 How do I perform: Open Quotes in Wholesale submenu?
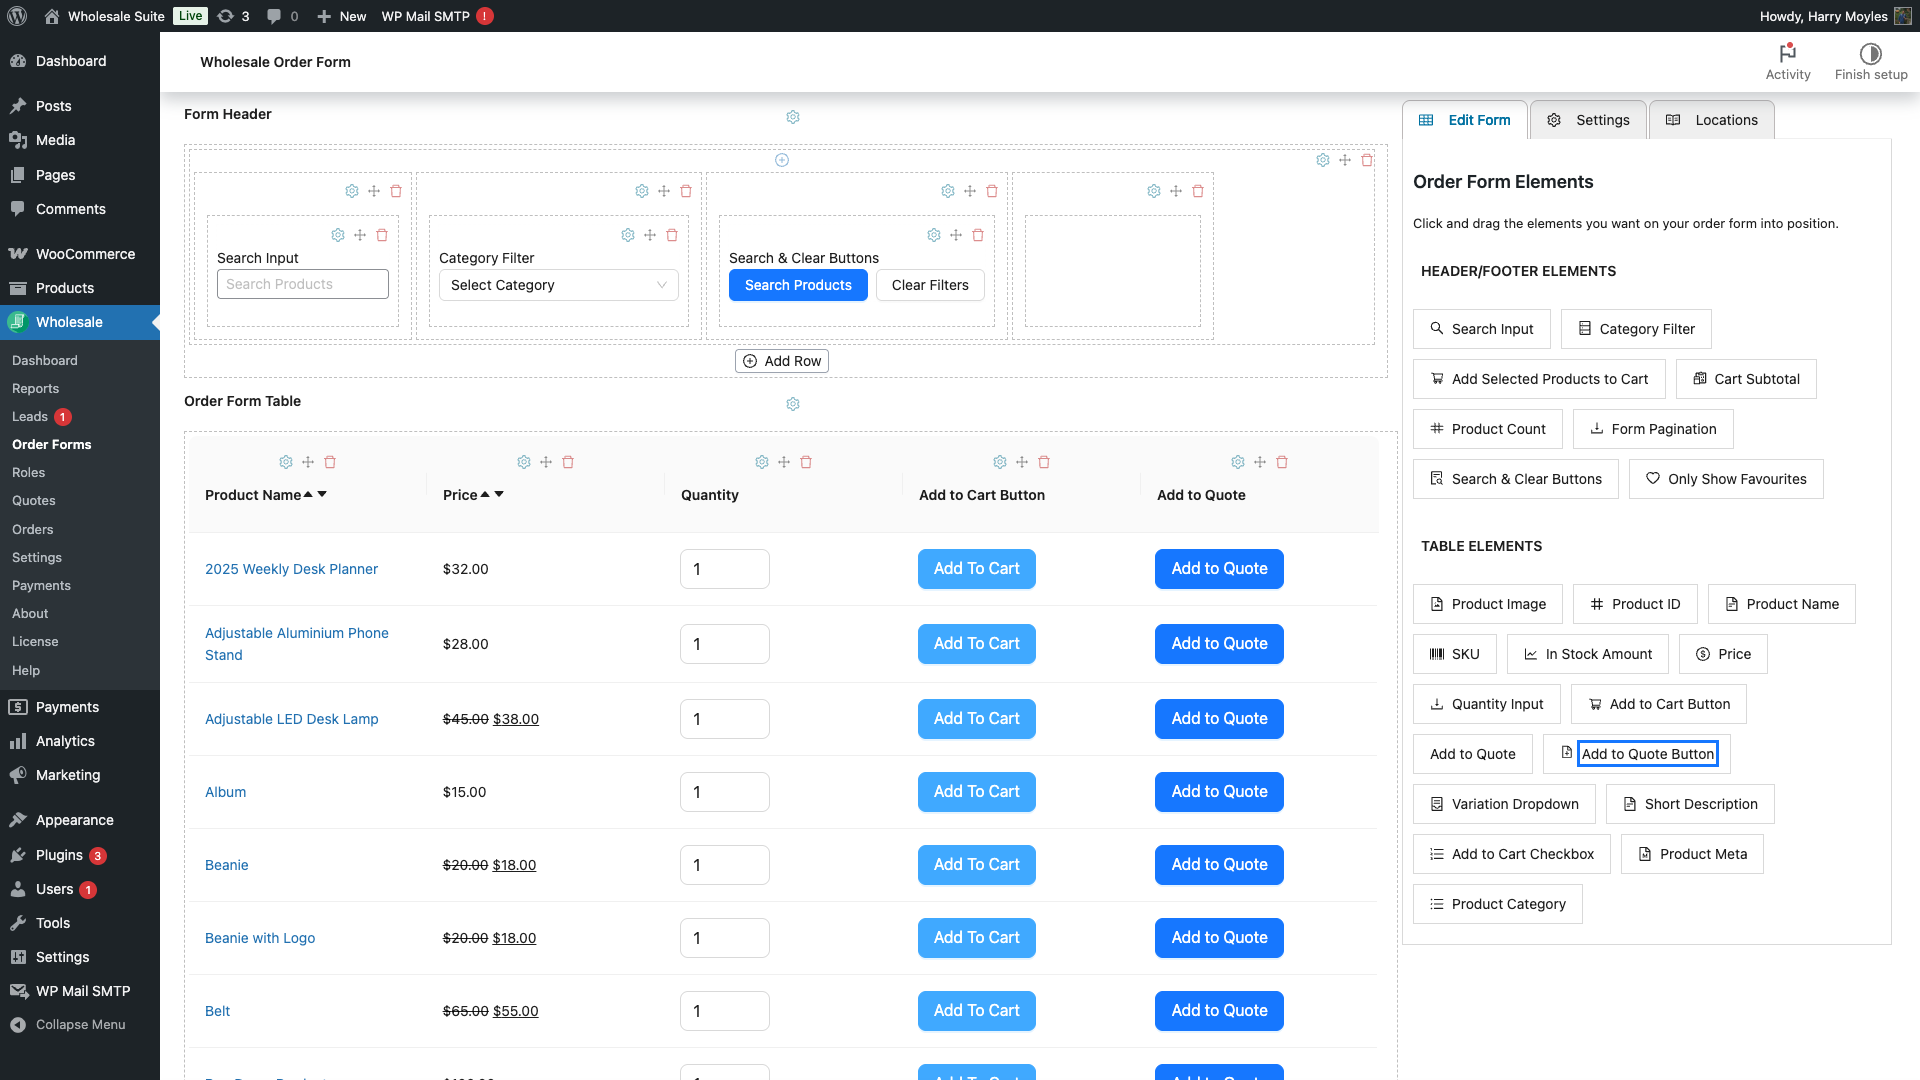34,500
